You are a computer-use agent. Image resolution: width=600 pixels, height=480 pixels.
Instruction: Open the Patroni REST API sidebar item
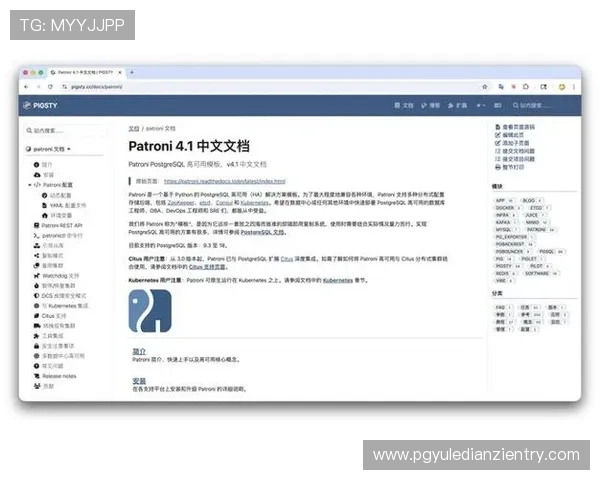click(58, 225)
